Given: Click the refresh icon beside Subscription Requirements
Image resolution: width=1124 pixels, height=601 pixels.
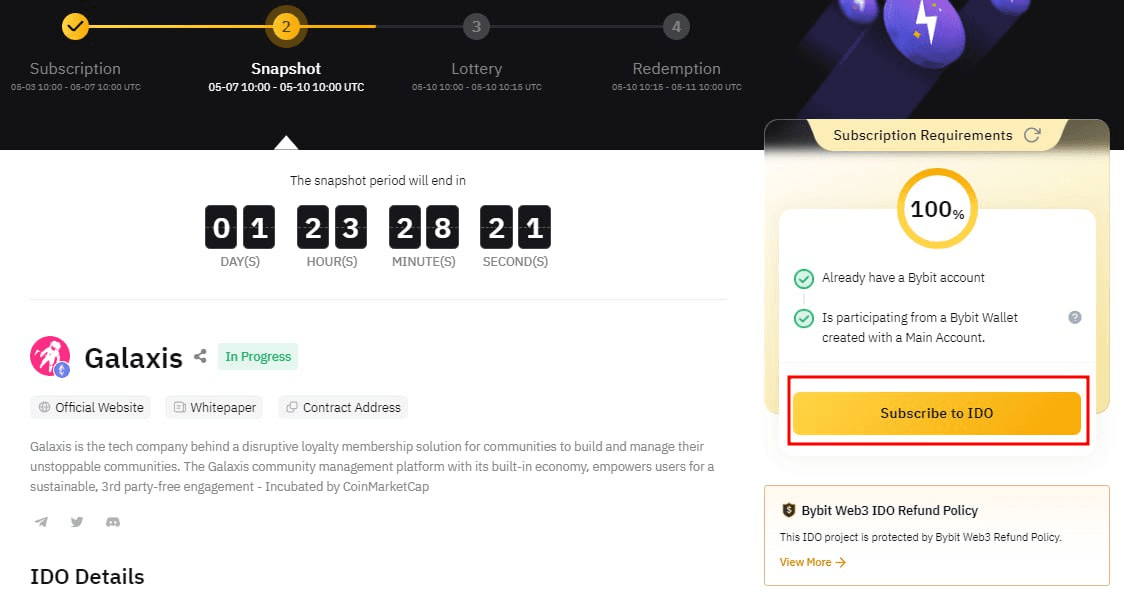Looking at the screenshot, I should coord(1033,135).
